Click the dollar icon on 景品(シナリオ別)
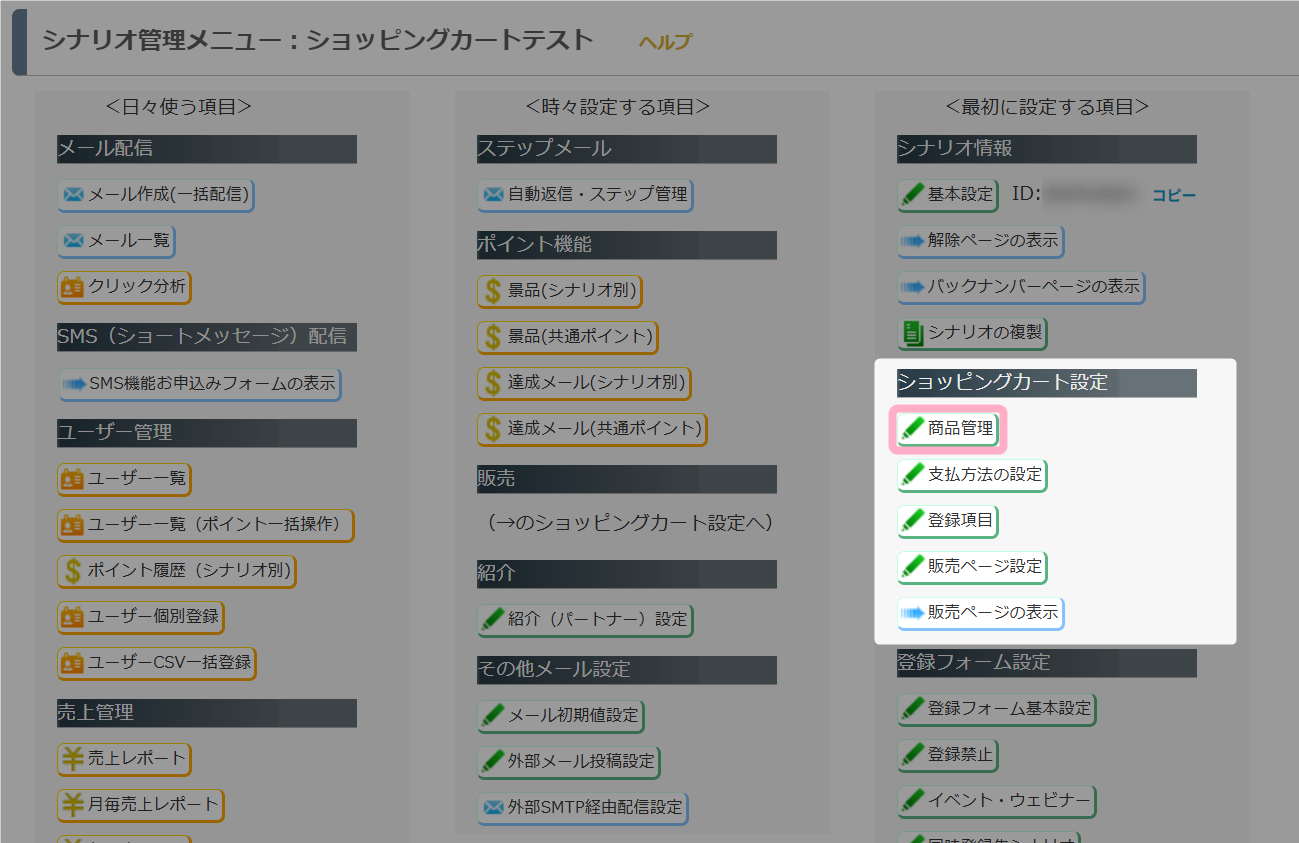Screen dimensions: 1299x843 pos(492,291)
